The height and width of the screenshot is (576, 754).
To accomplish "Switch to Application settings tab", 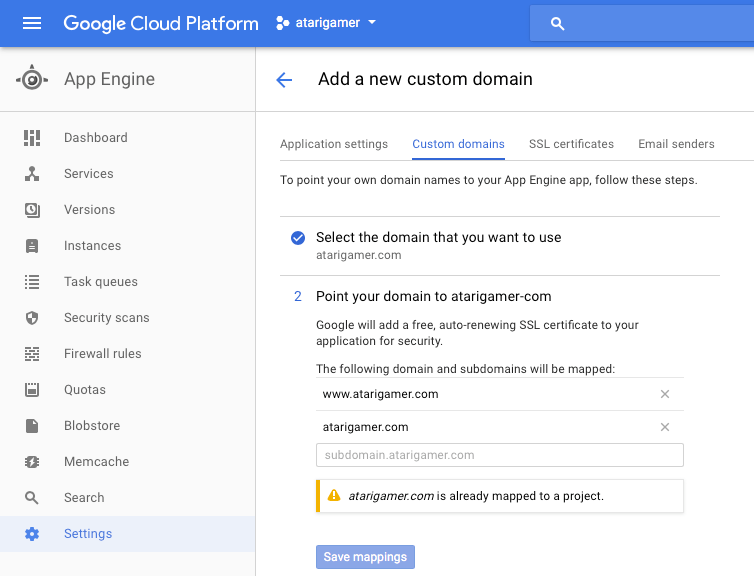I will click(x=334, y=144).
